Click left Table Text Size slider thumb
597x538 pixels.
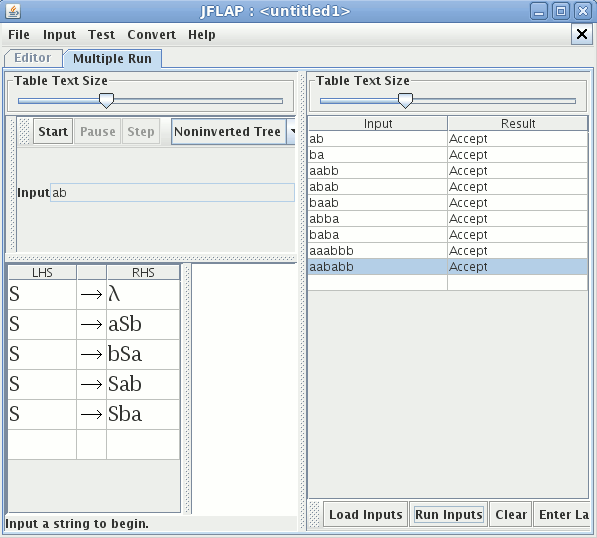point(106,101)
